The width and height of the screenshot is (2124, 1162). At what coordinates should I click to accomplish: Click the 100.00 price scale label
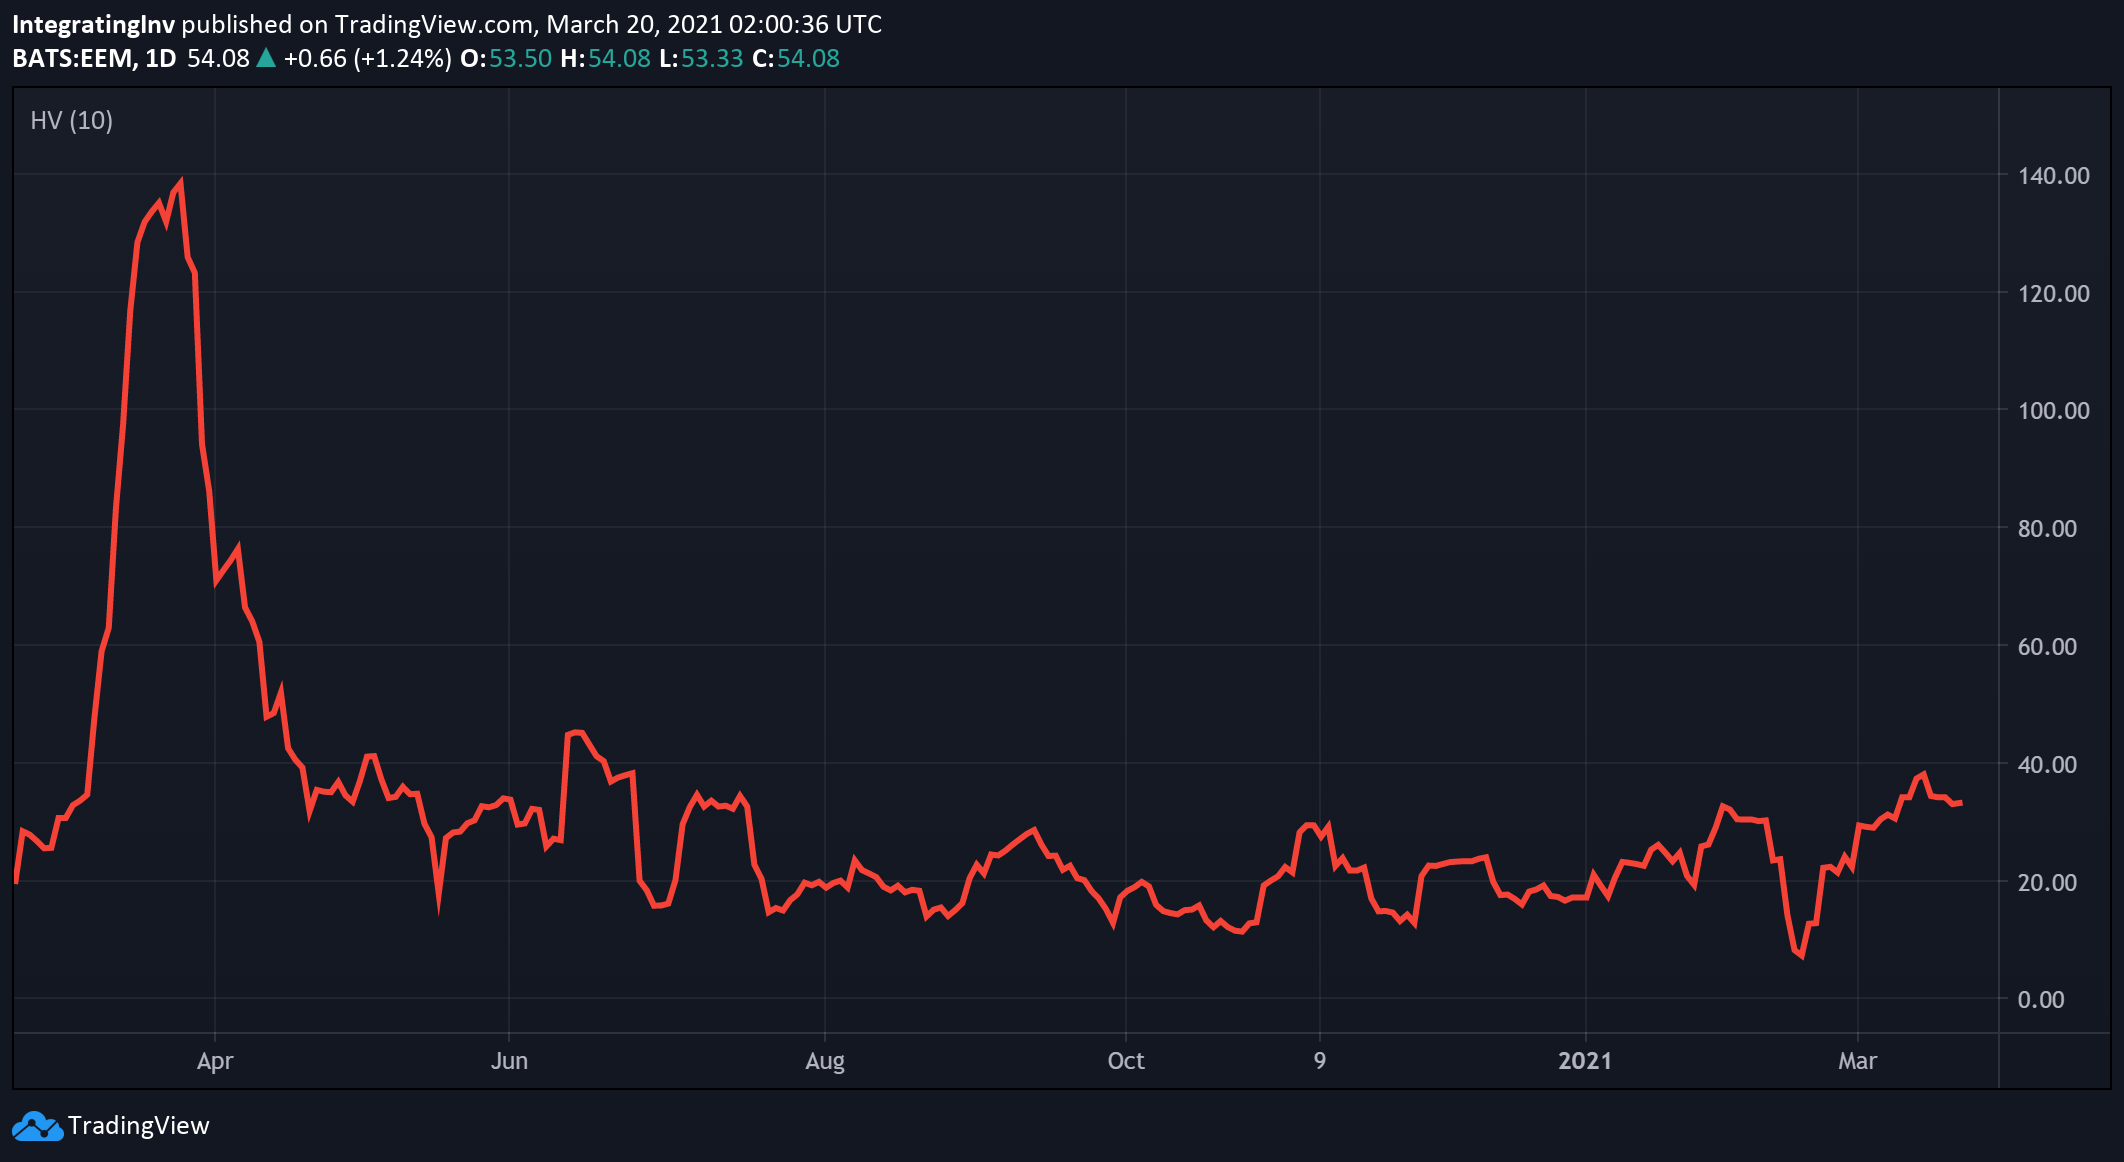point(2053,411)
